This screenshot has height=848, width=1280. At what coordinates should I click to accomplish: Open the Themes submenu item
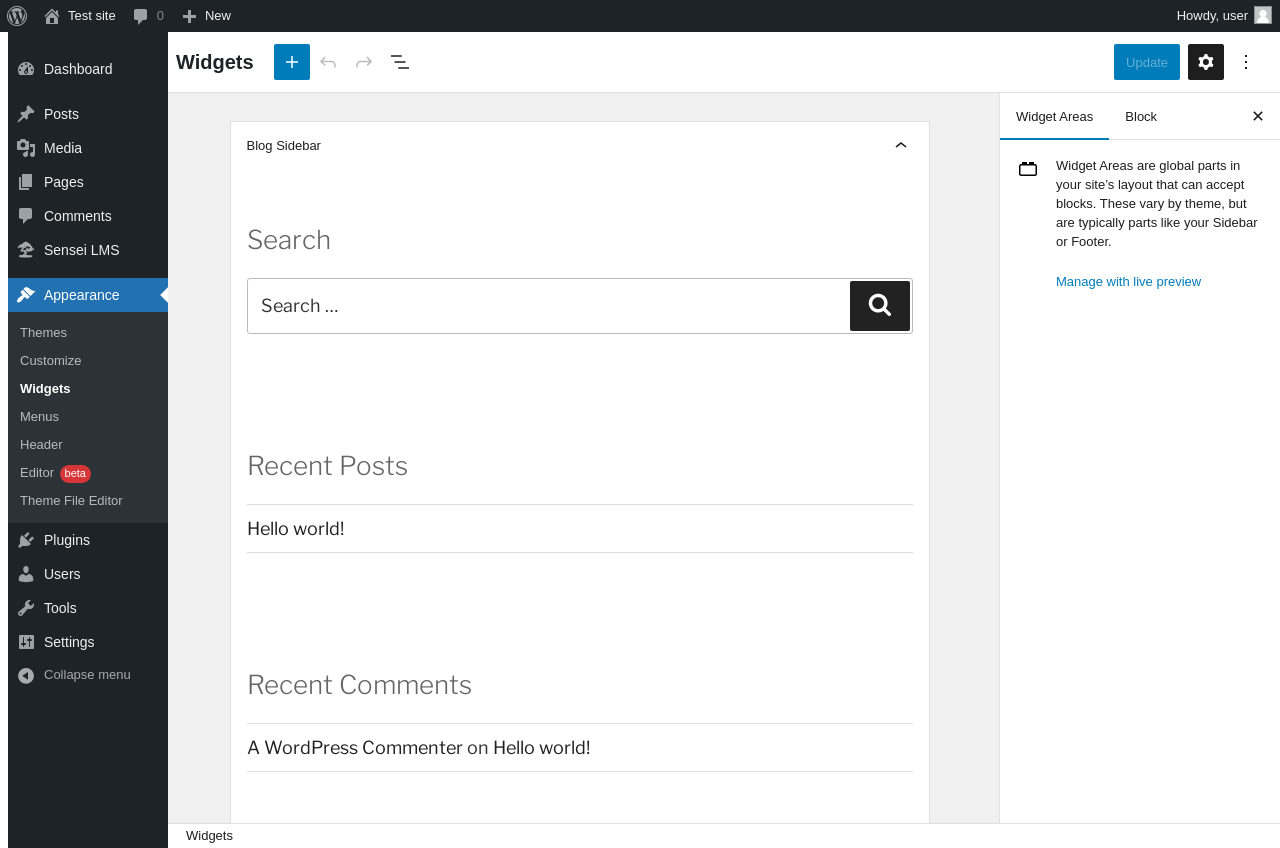click(43, 333)
